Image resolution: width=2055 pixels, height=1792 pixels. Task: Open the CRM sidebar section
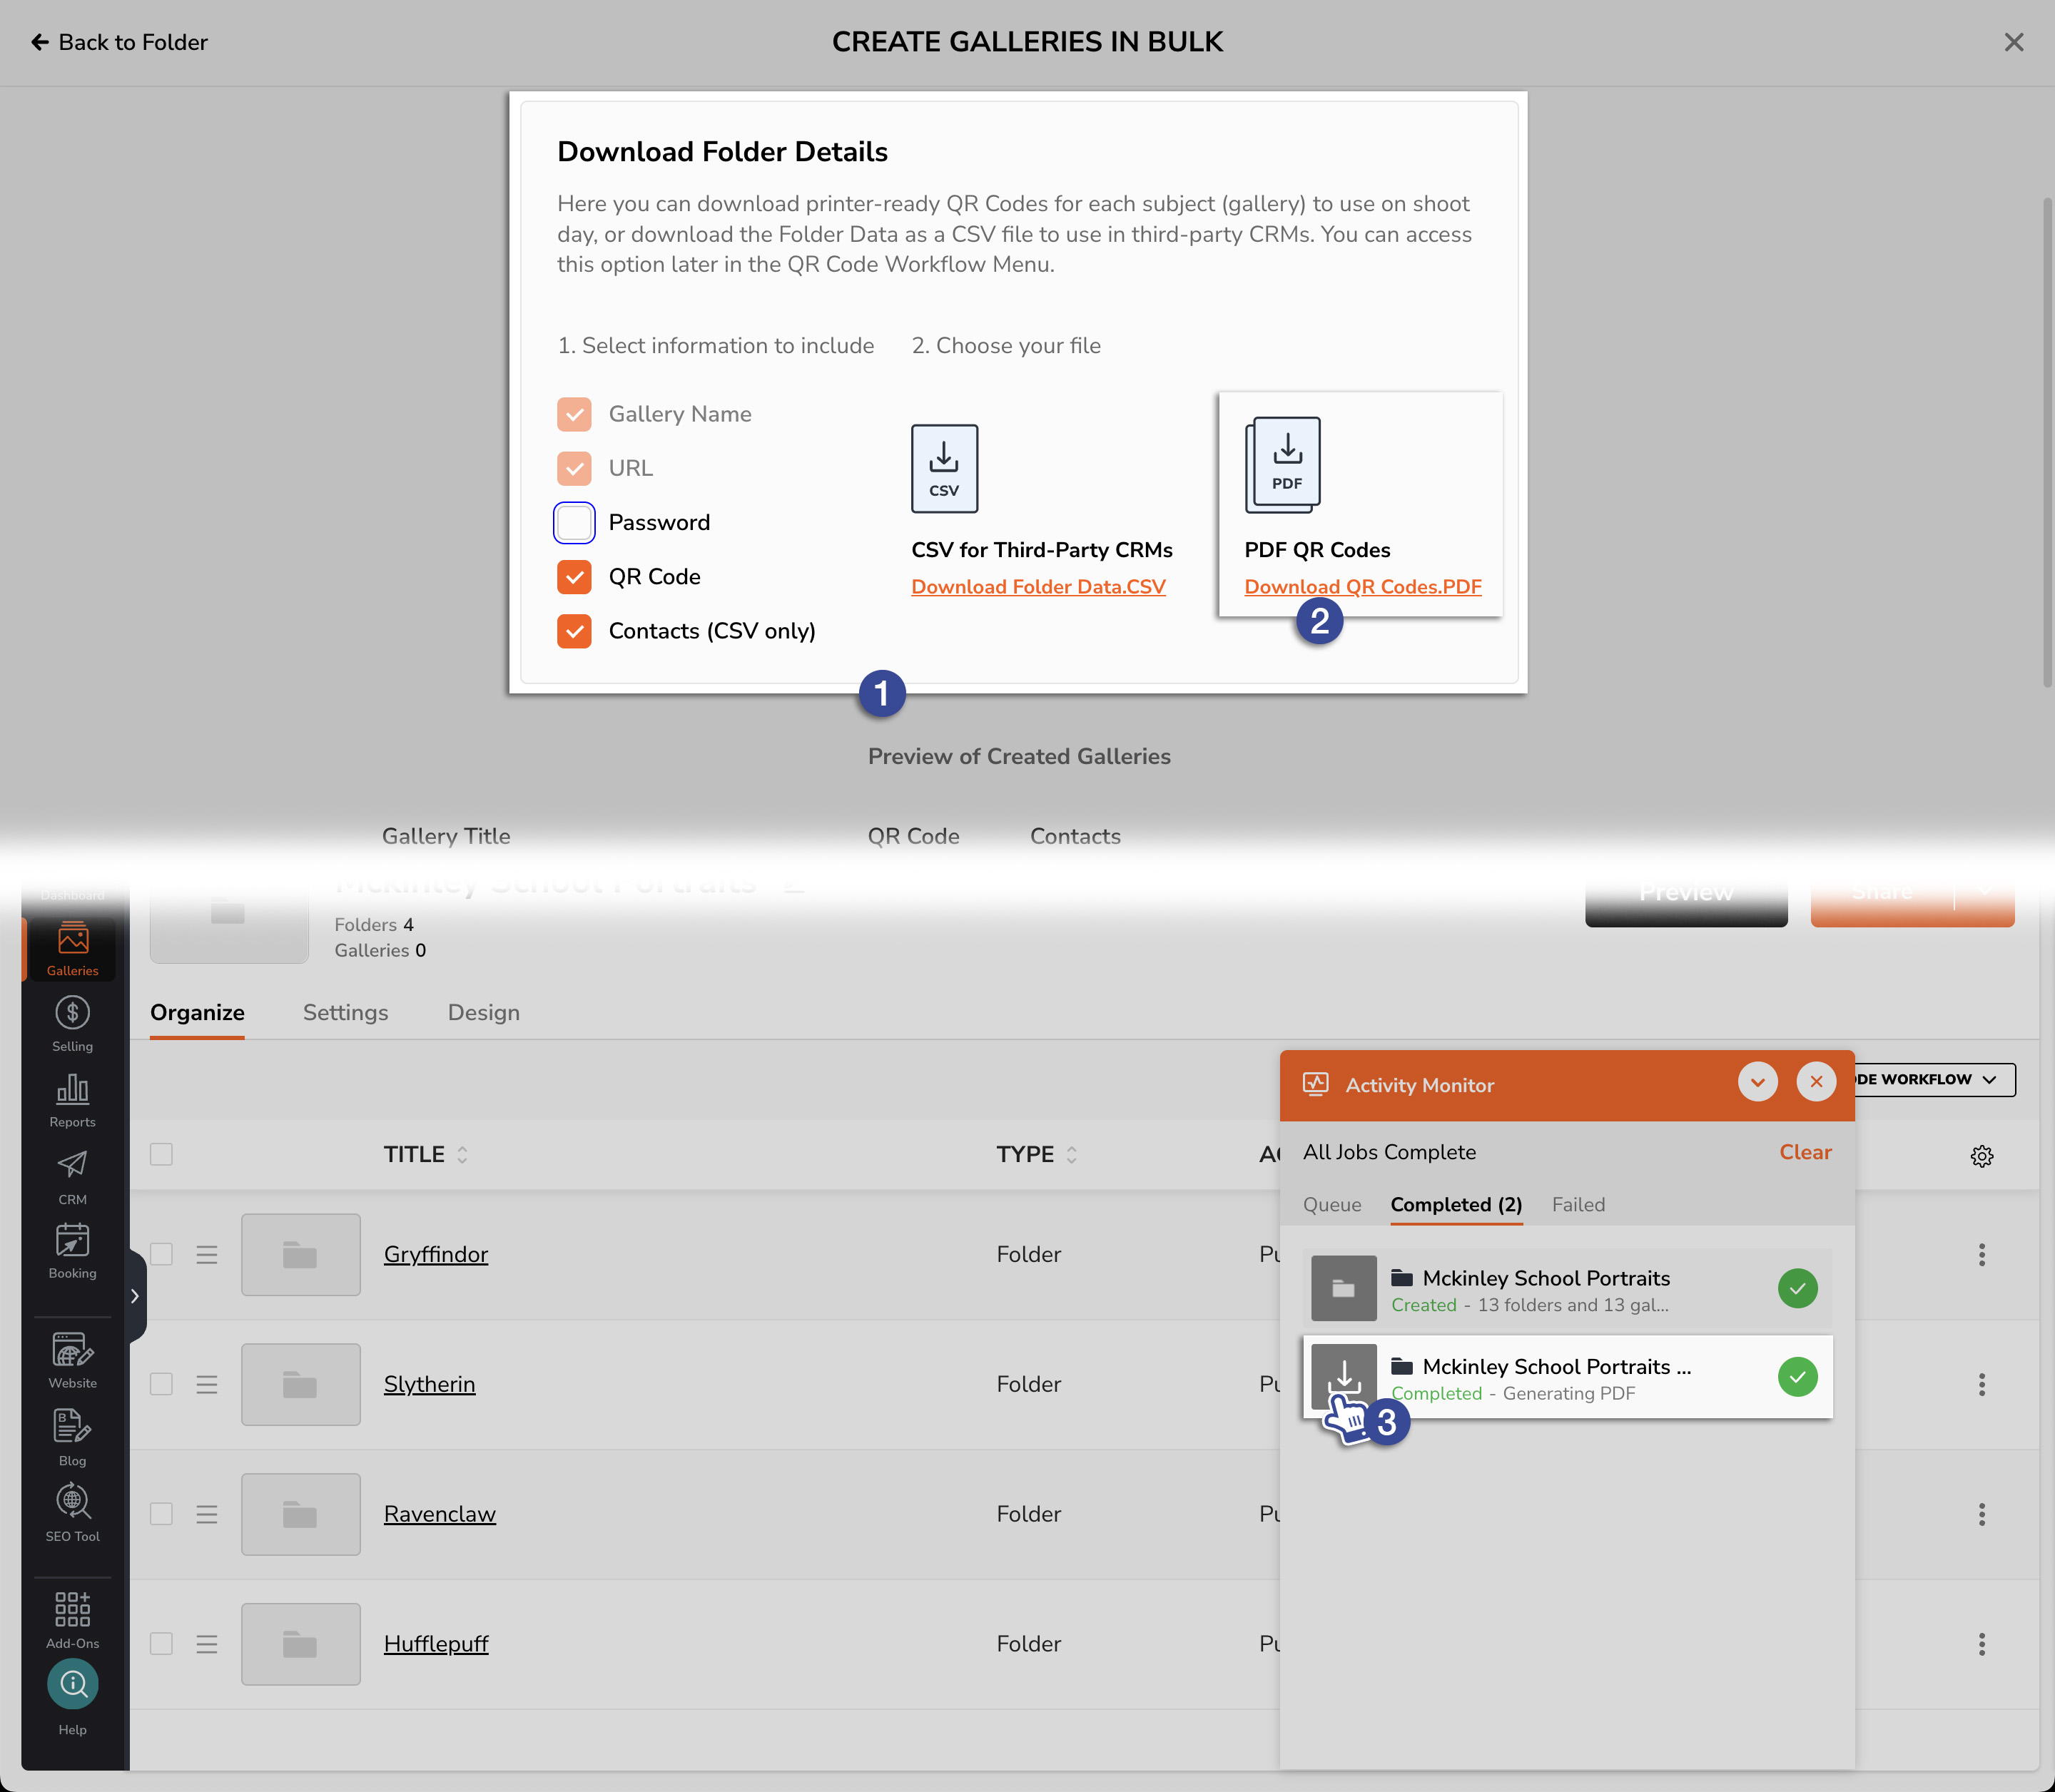click(x=72, y=1177)
